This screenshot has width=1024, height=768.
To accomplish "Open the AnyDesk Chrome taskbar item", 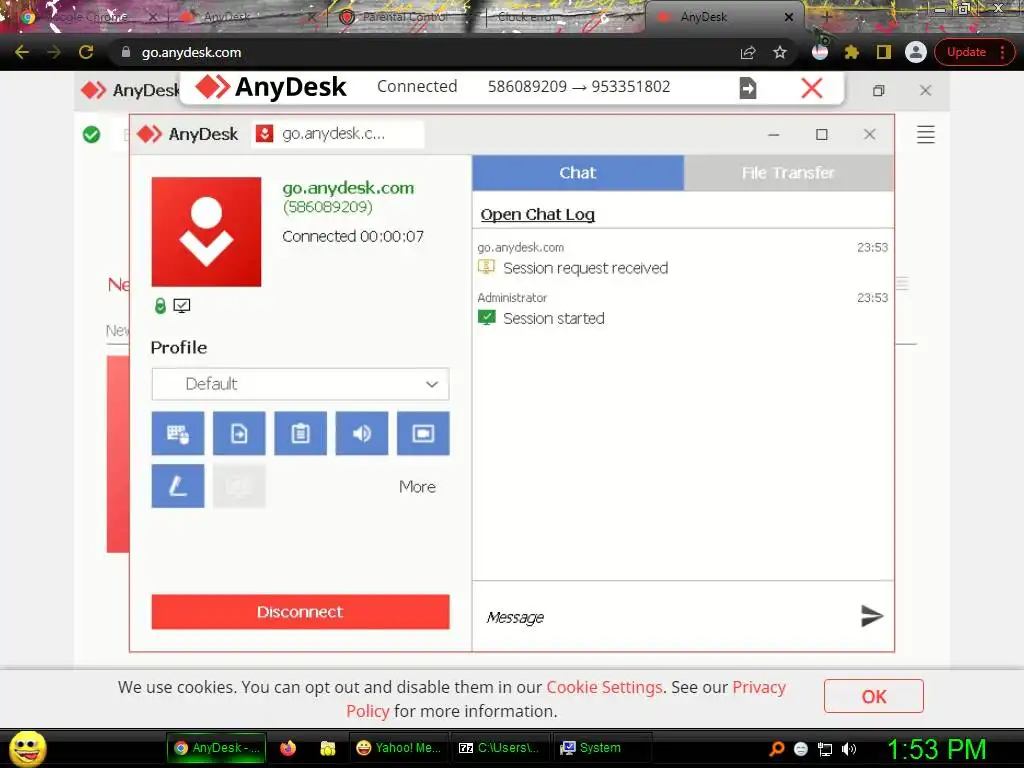I will (217, 748).
